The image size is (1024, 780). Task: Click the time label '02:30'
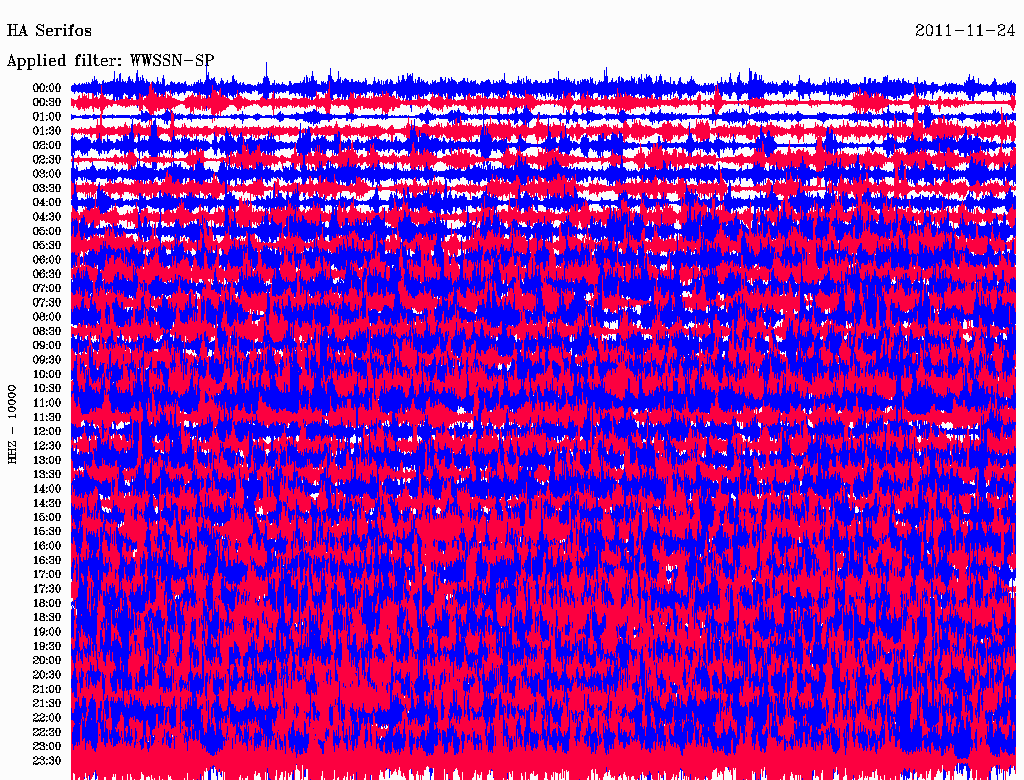tap(47, 160)
